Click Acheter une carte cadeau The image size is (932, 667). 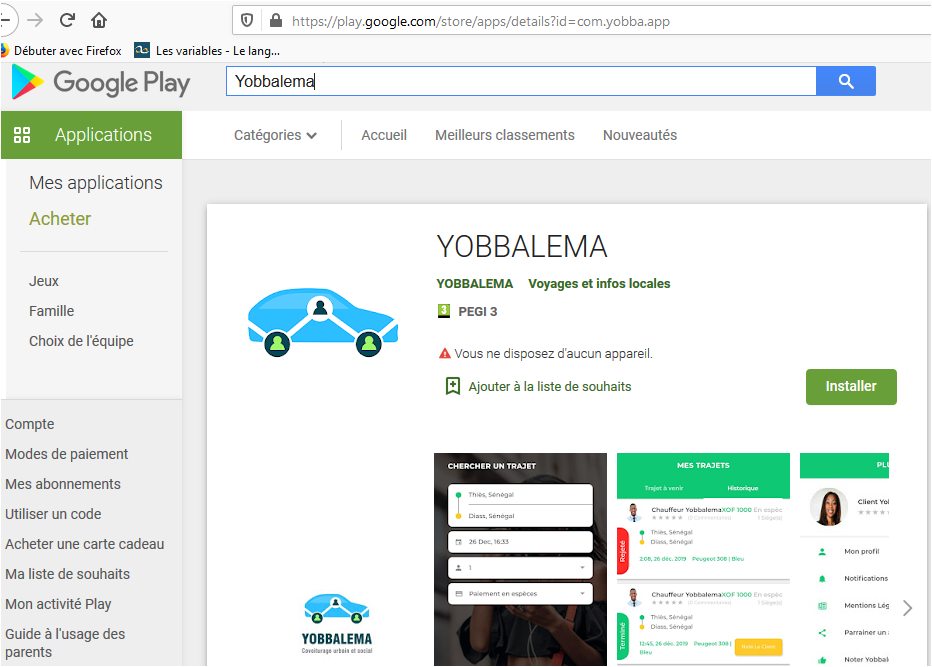coord(85,545)
